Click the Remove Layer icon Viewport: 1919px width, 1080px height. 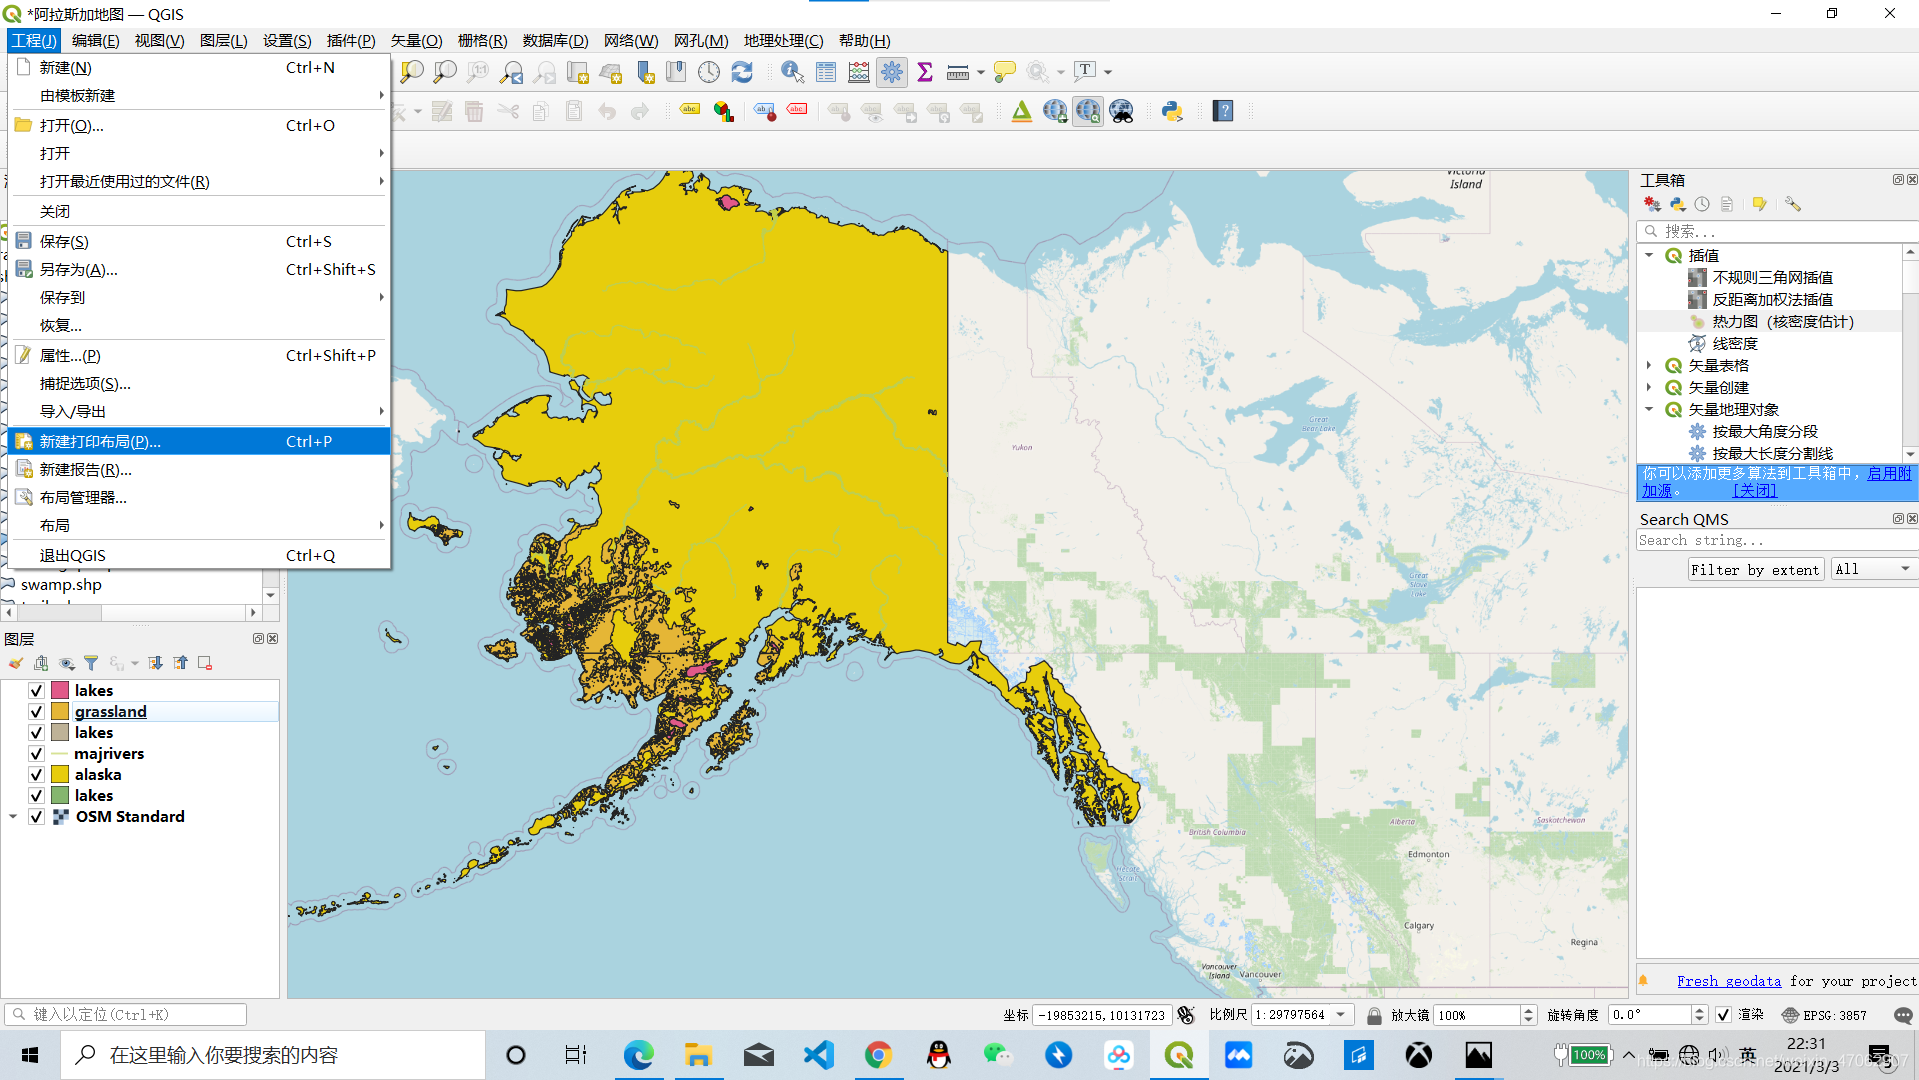point(205,663)
